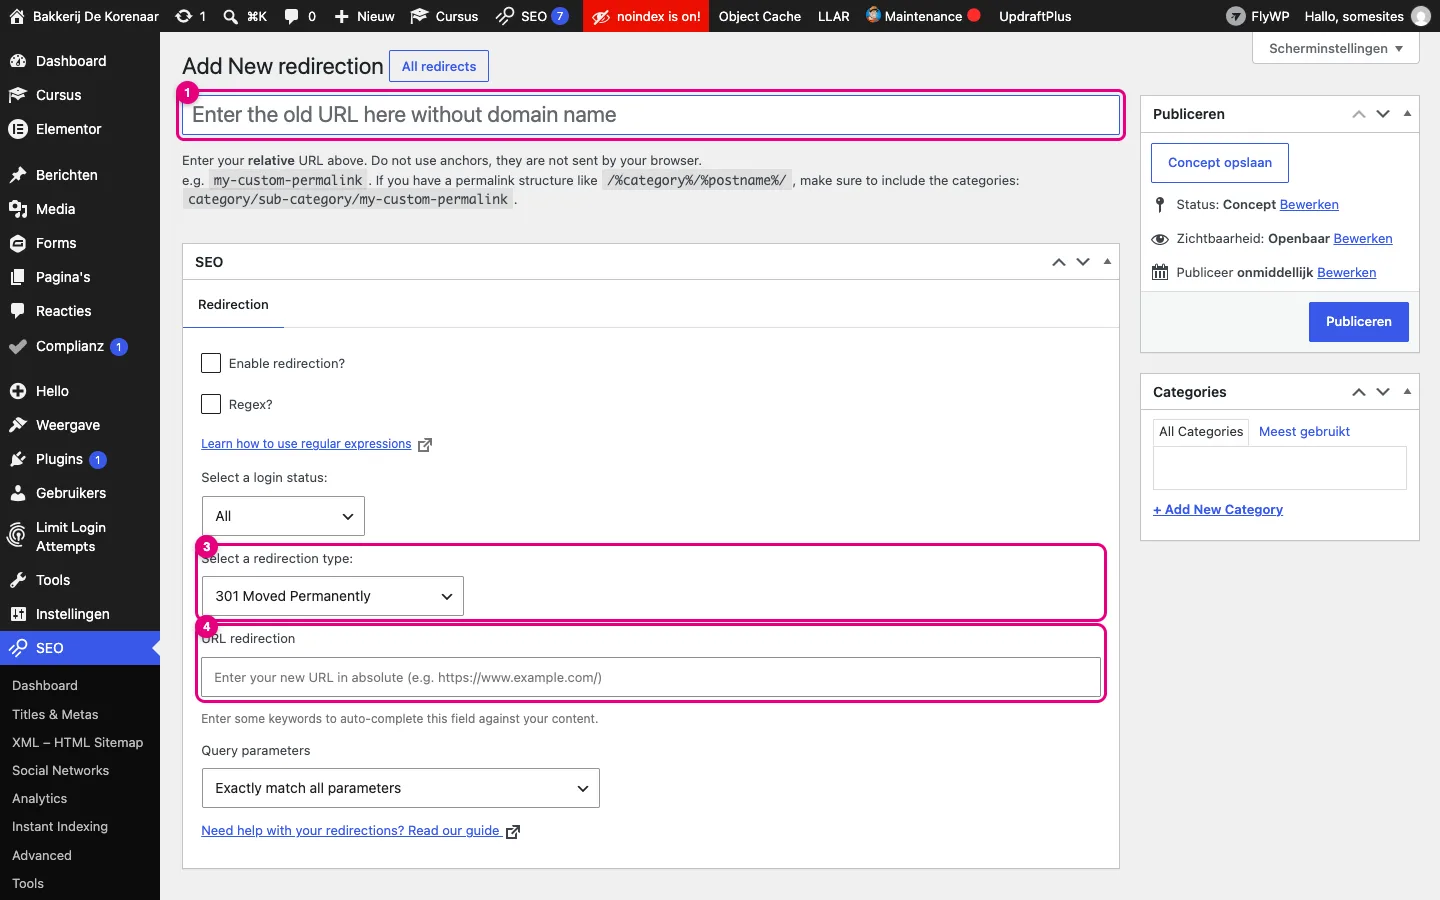Open the search magnifier in admin bar
Screen dimensions: 1440x900
point(230,16)
